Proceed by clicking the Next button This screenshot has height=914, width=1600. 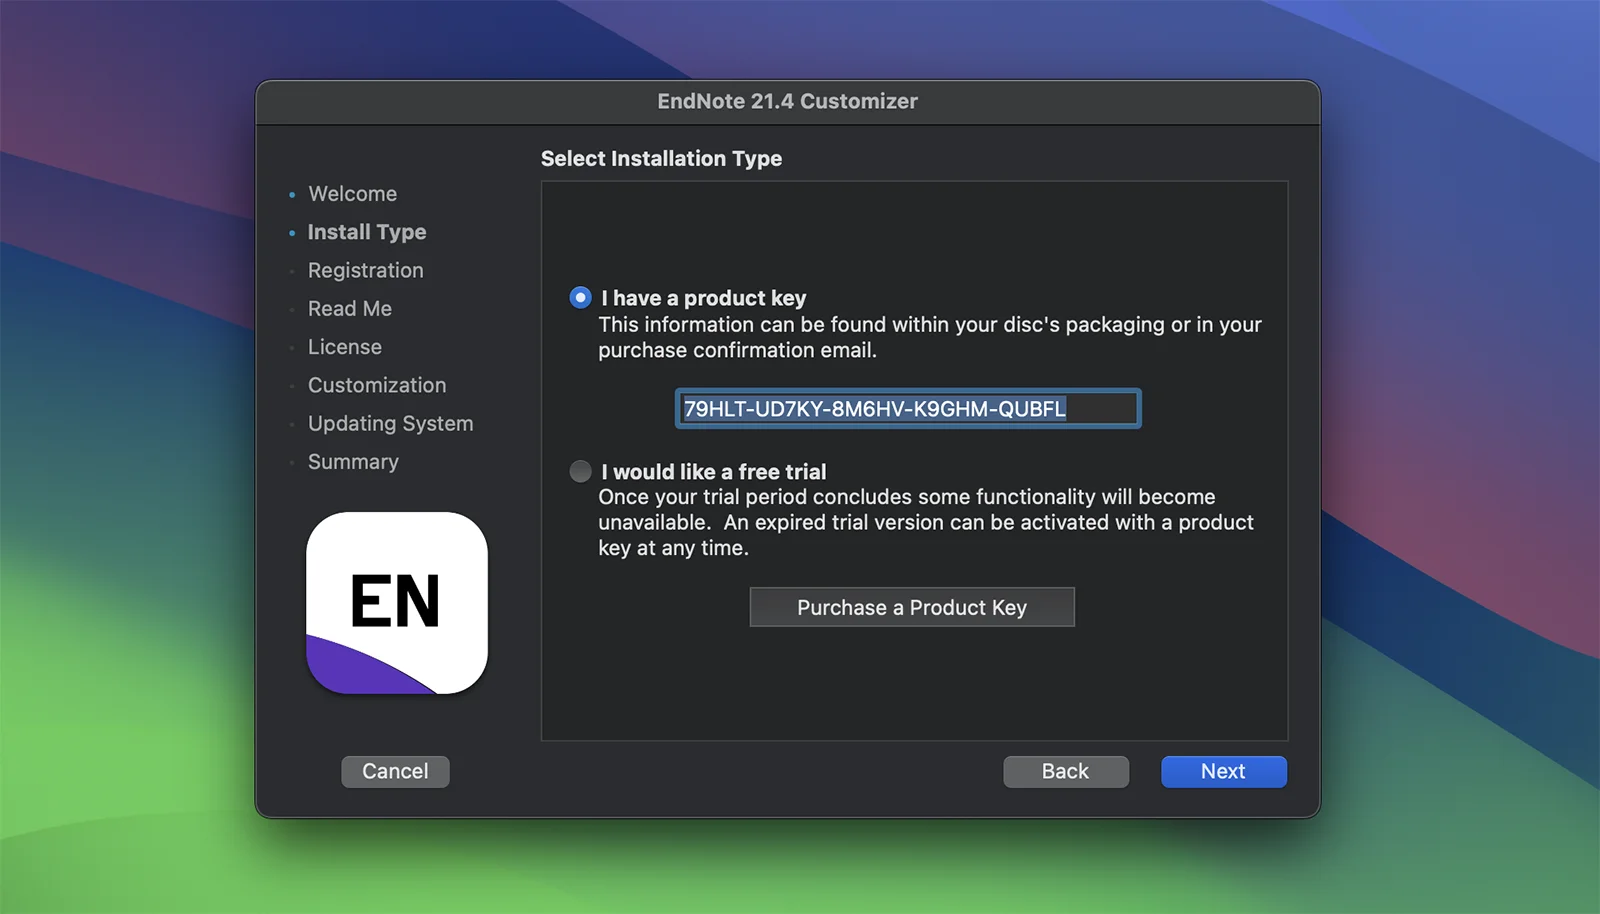pos(1223,771)
